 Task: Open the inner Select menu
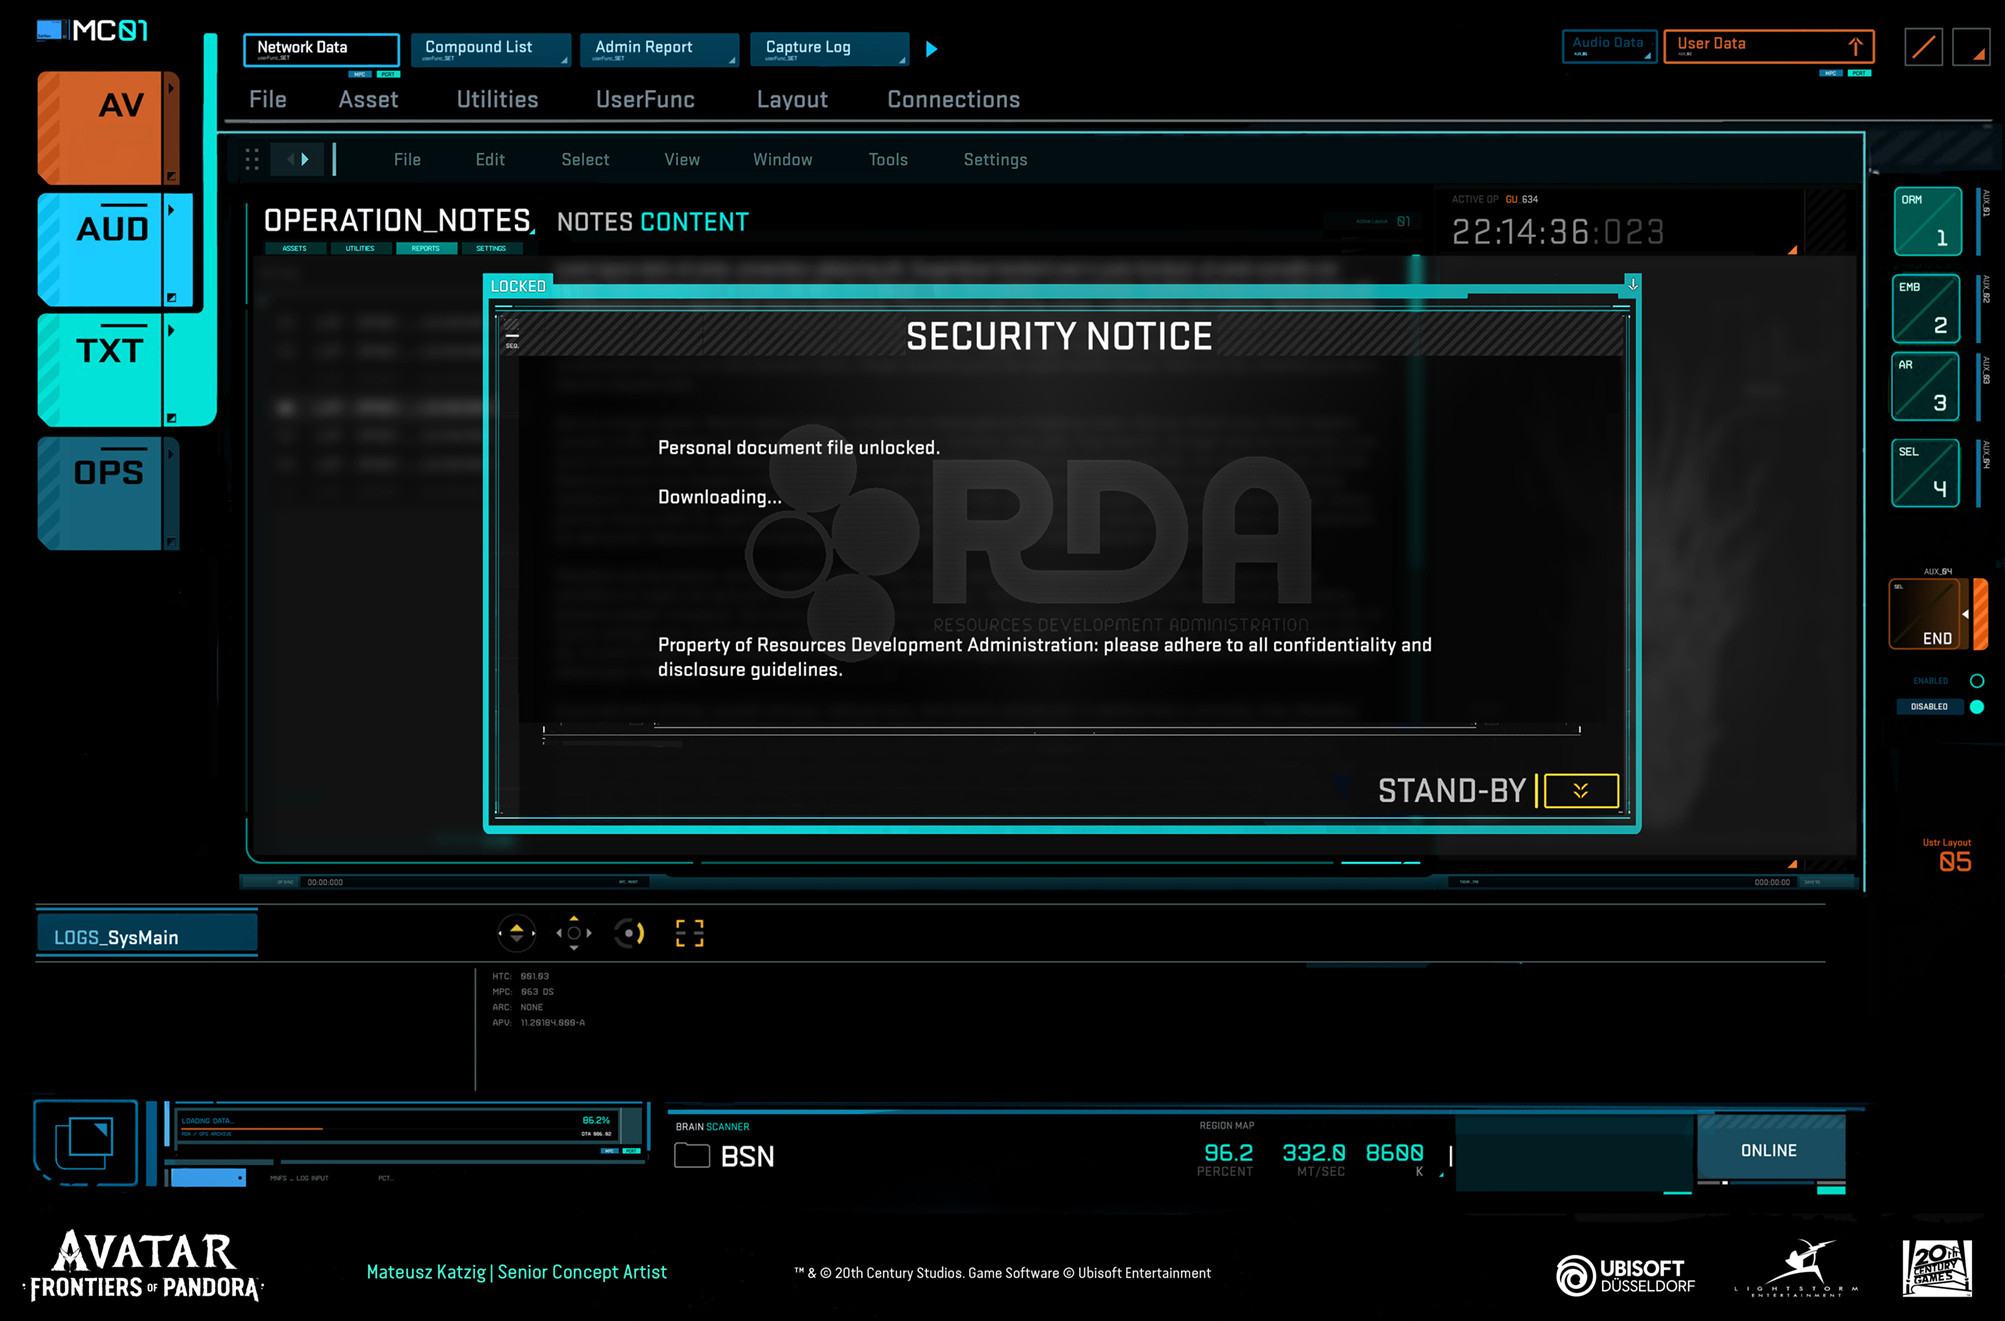point(585,160)
